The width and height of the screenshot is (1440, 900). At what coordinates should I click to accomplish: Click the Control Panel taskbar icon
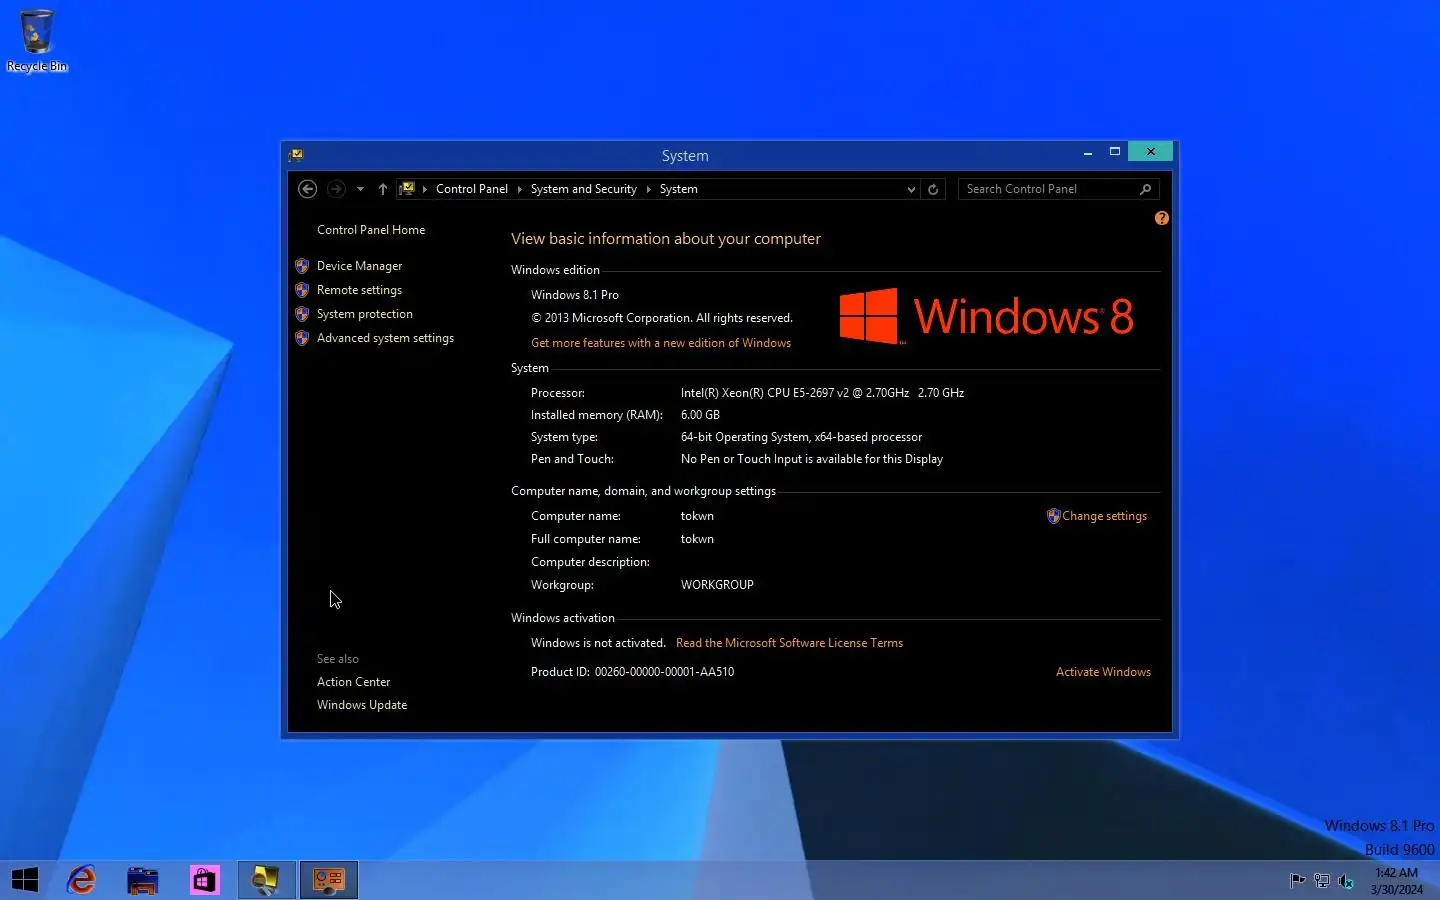[x=329, y=880]
